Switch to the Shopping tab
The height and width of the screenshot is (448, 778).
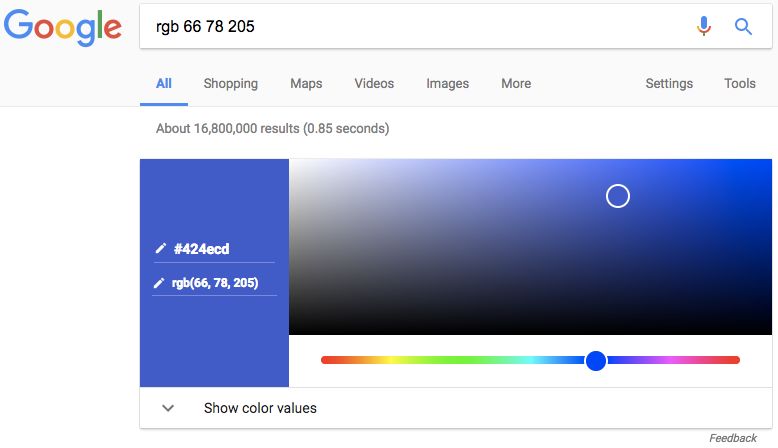click(x=230, y=84)
